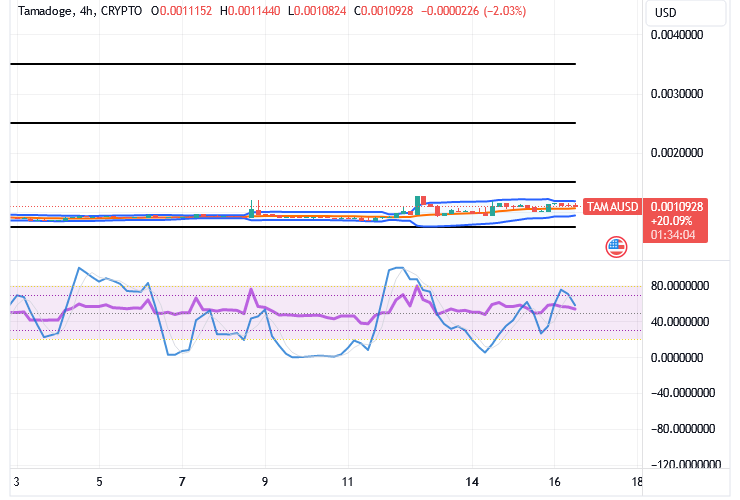Click the 01:34:04 countdown timer

pos(673,235)
